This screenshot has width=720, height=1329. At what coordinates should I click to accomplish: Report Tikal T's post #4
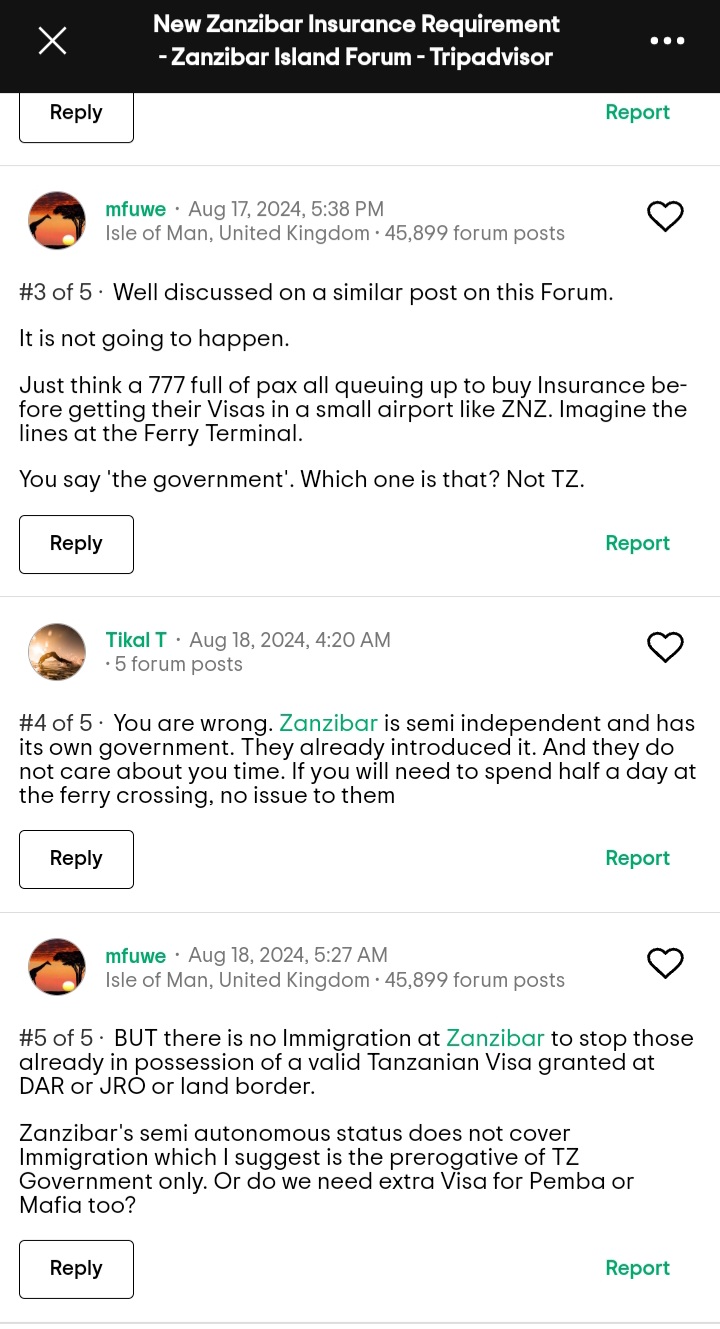[x=637, y=858]
